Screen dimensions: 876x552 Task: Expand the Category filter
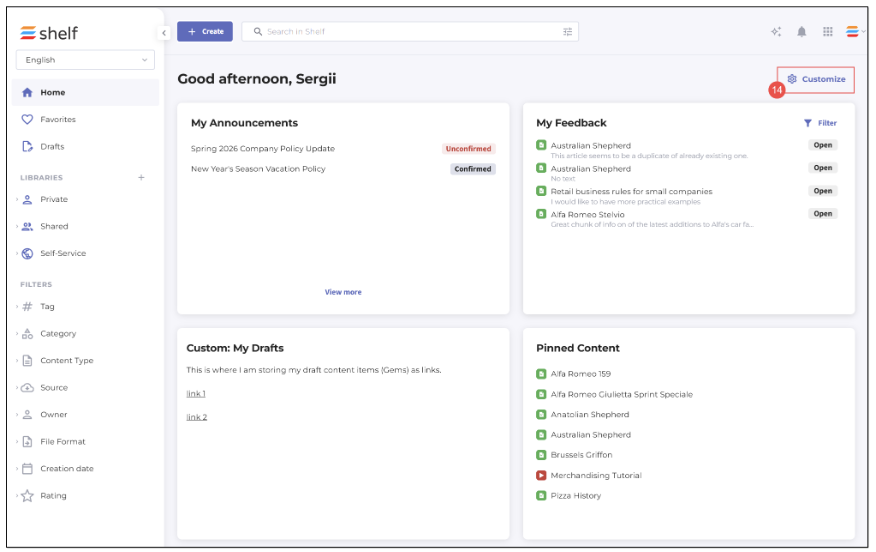(x=17, y=334)
